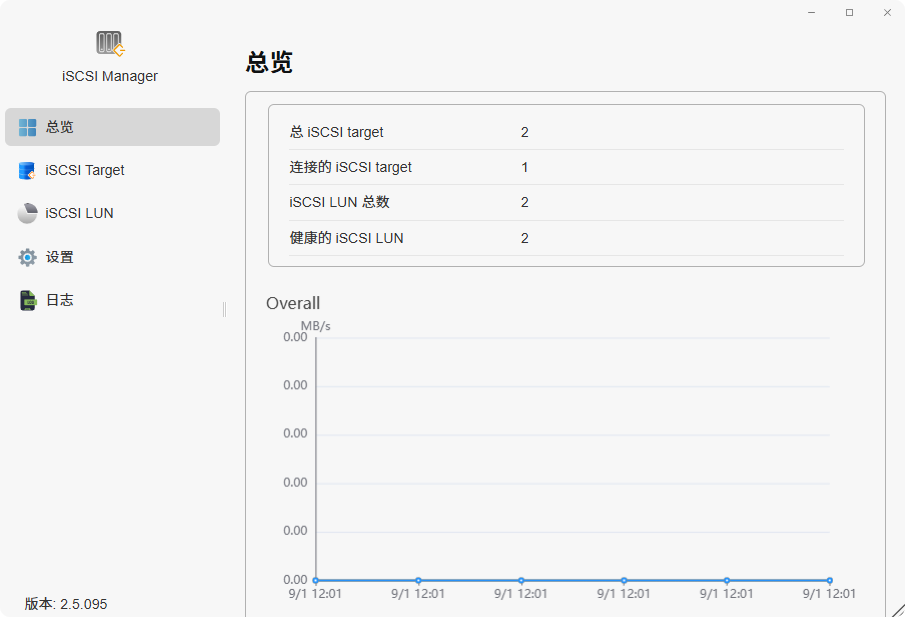
Task: Open settings via the 设置 gear icon
Action: (26, 256)
